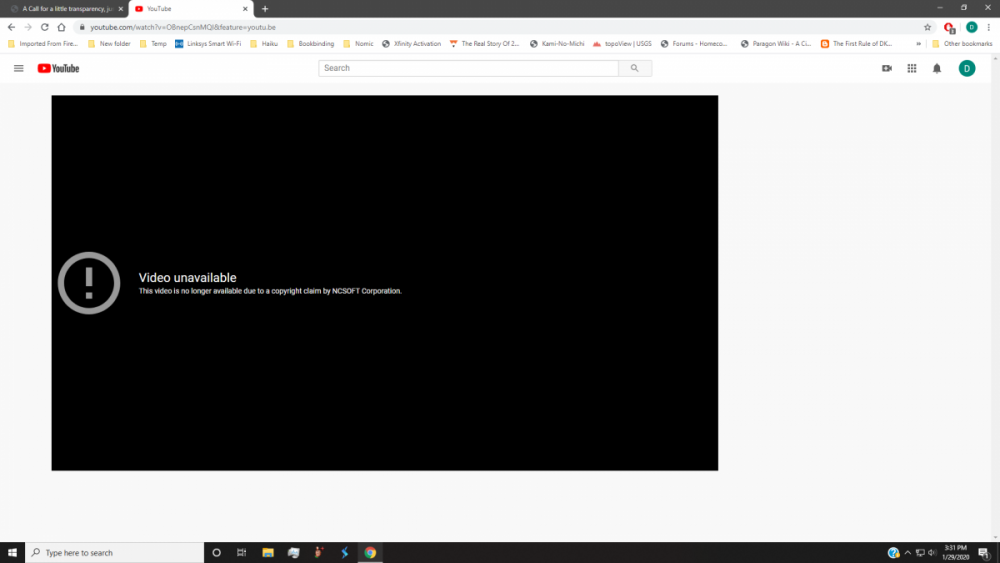Open Cortana circle icon on taskbar

point(216,553)
